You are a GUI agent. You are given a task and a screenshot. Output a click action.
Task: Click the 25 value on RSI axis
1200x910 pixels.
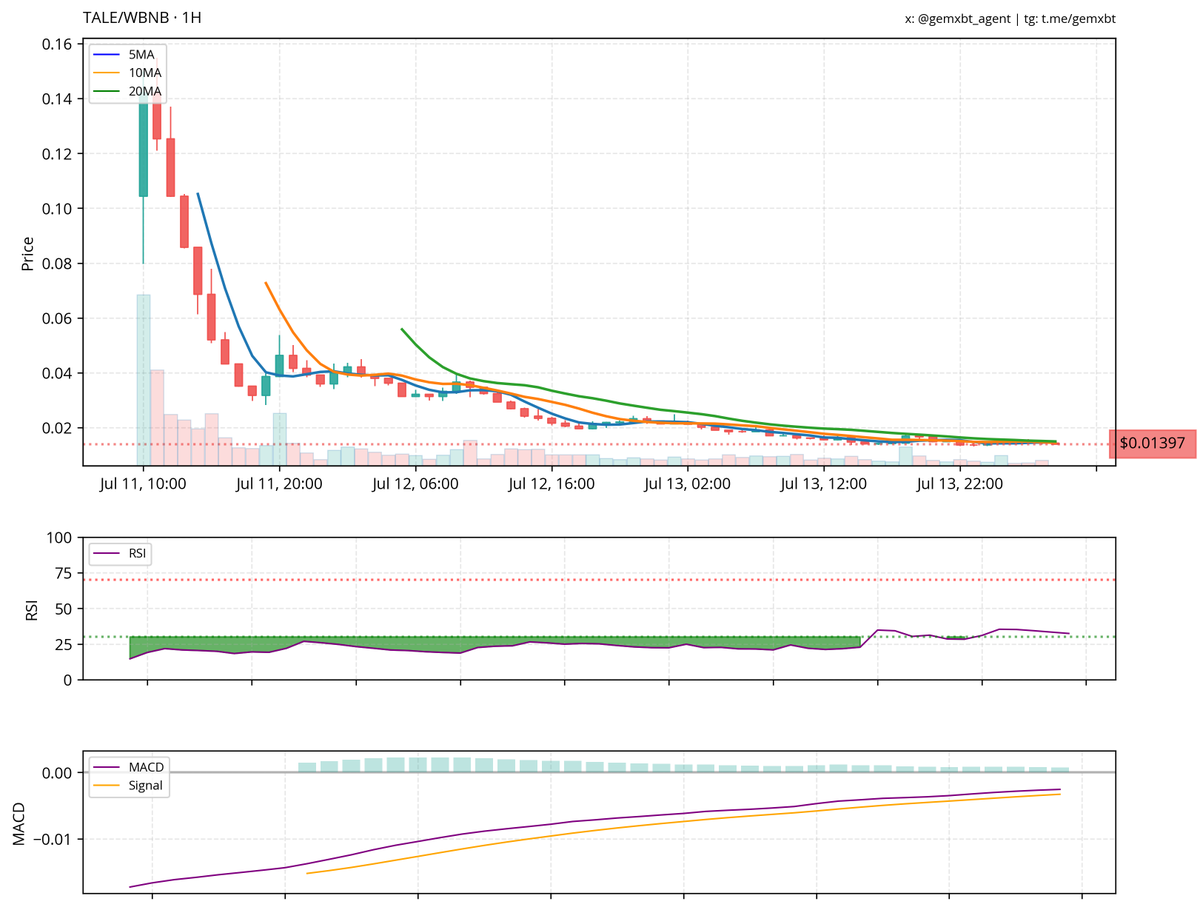62,645
